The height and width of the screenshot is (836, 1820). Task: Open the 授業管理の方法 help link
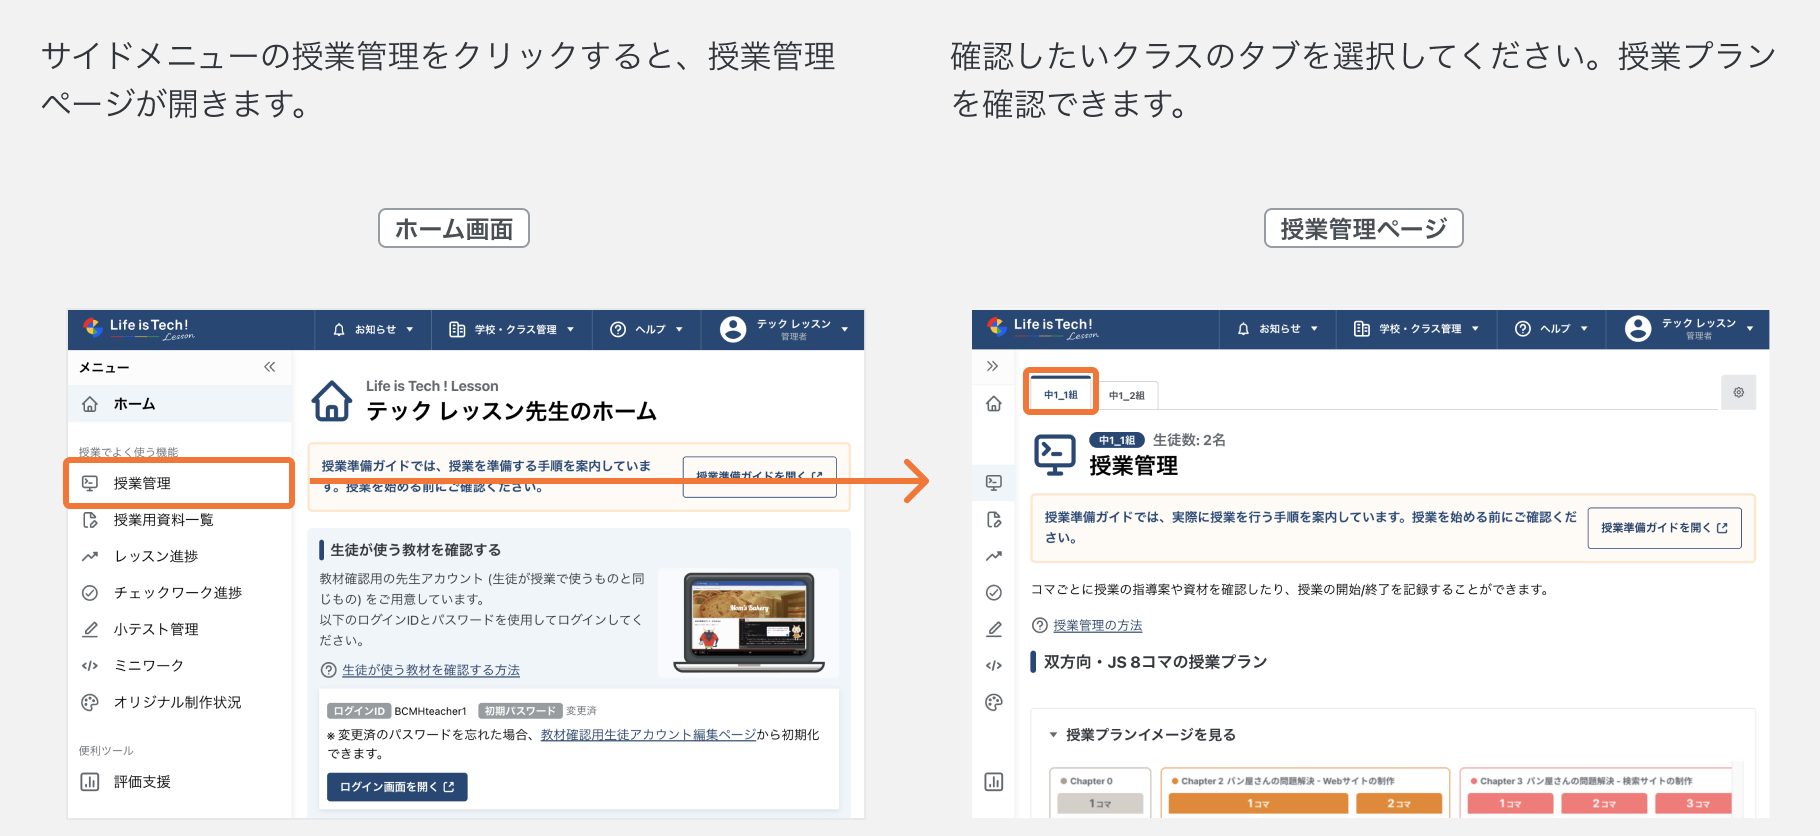coord(1097,626)
